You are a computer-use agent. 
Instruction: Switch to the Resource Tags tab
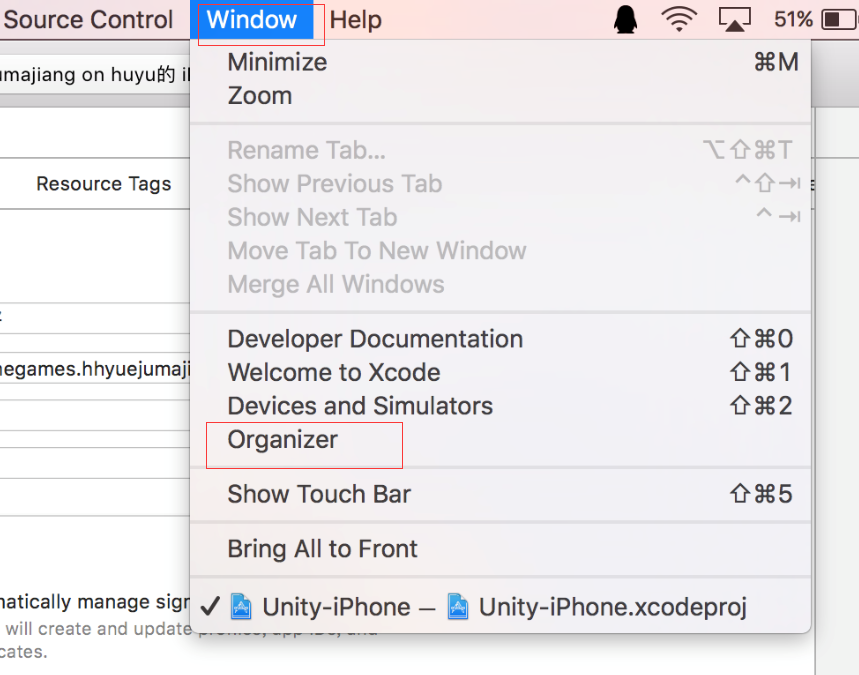104,184
